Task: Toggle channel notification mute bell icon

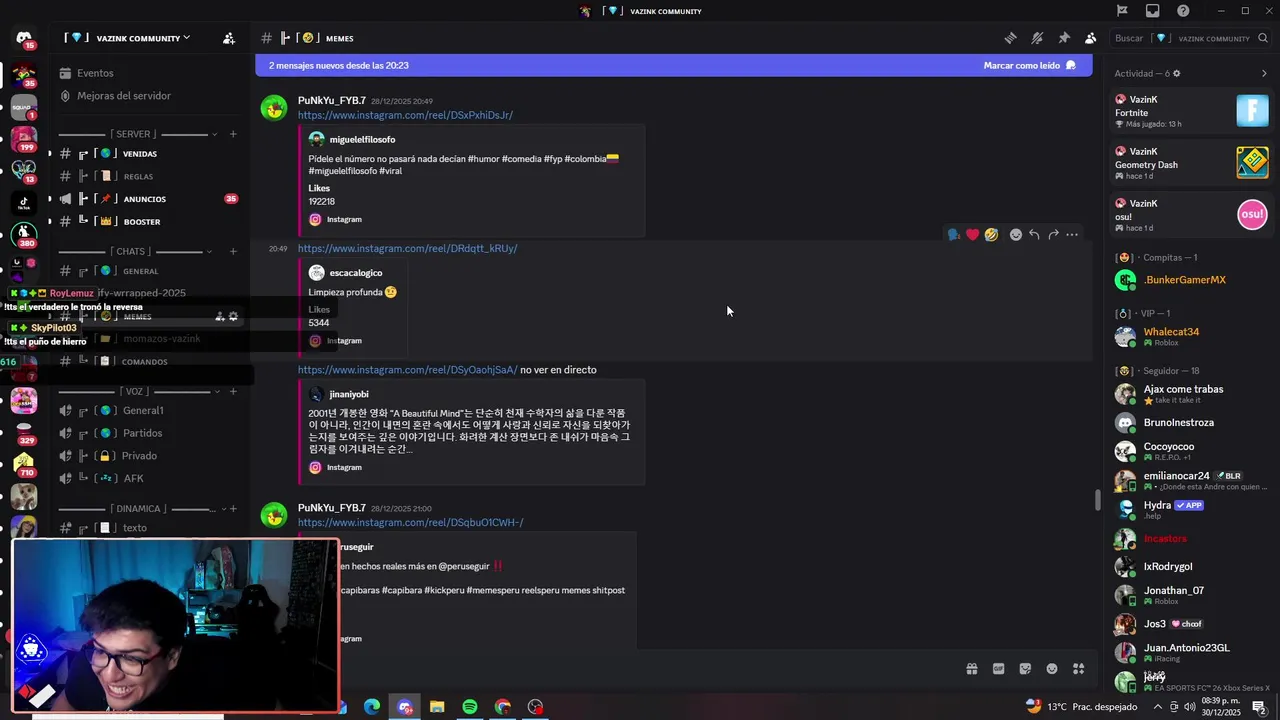Action: click(1037, 38)
